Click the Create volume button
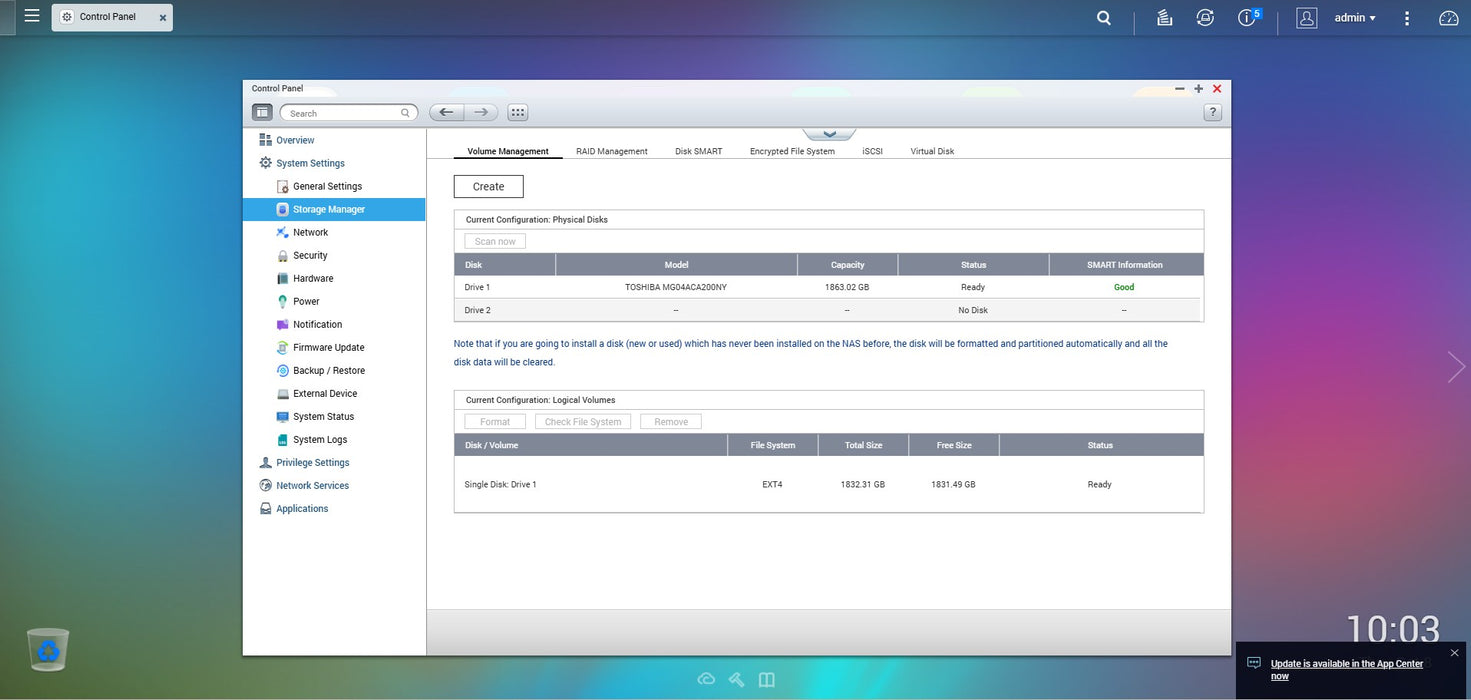The height and width of the screenshot is (700, 1471). point(489,187)
